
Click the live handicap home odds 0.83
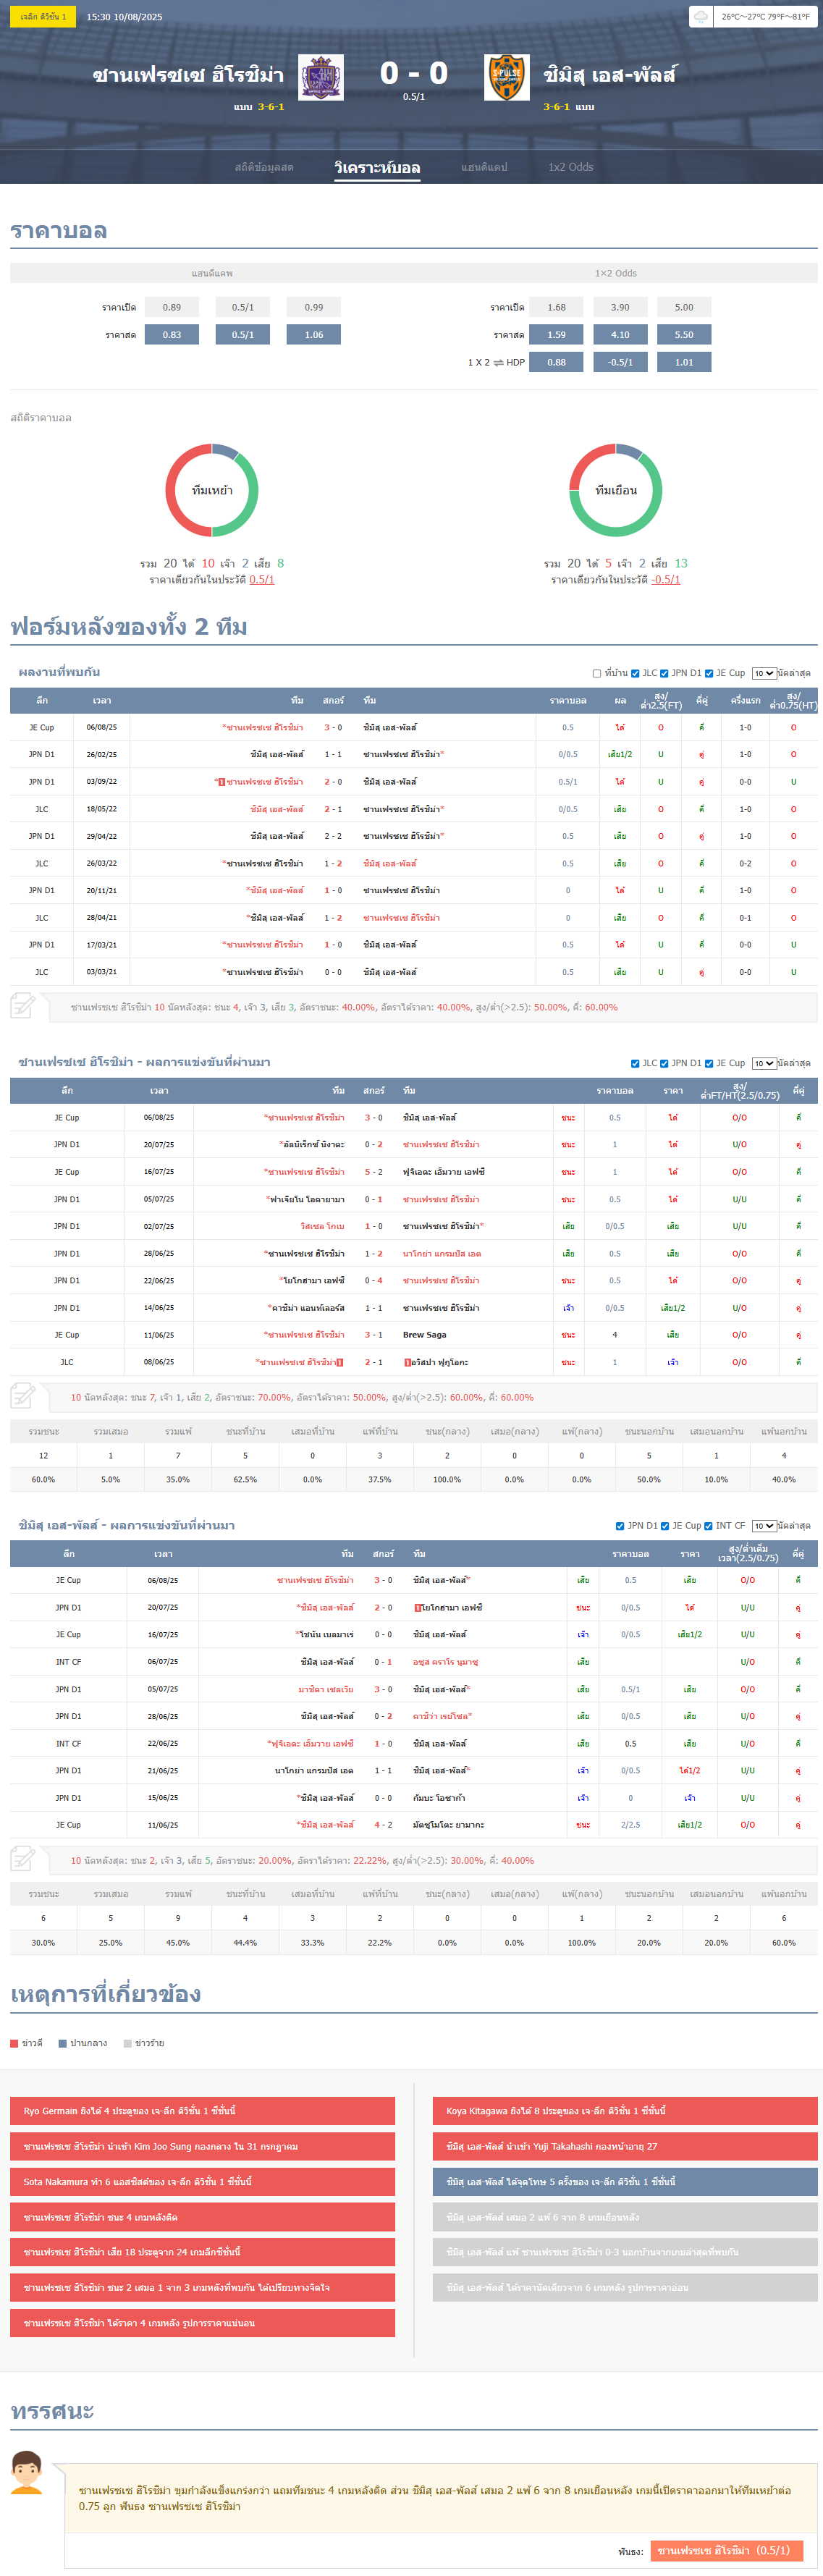point(172,335)
